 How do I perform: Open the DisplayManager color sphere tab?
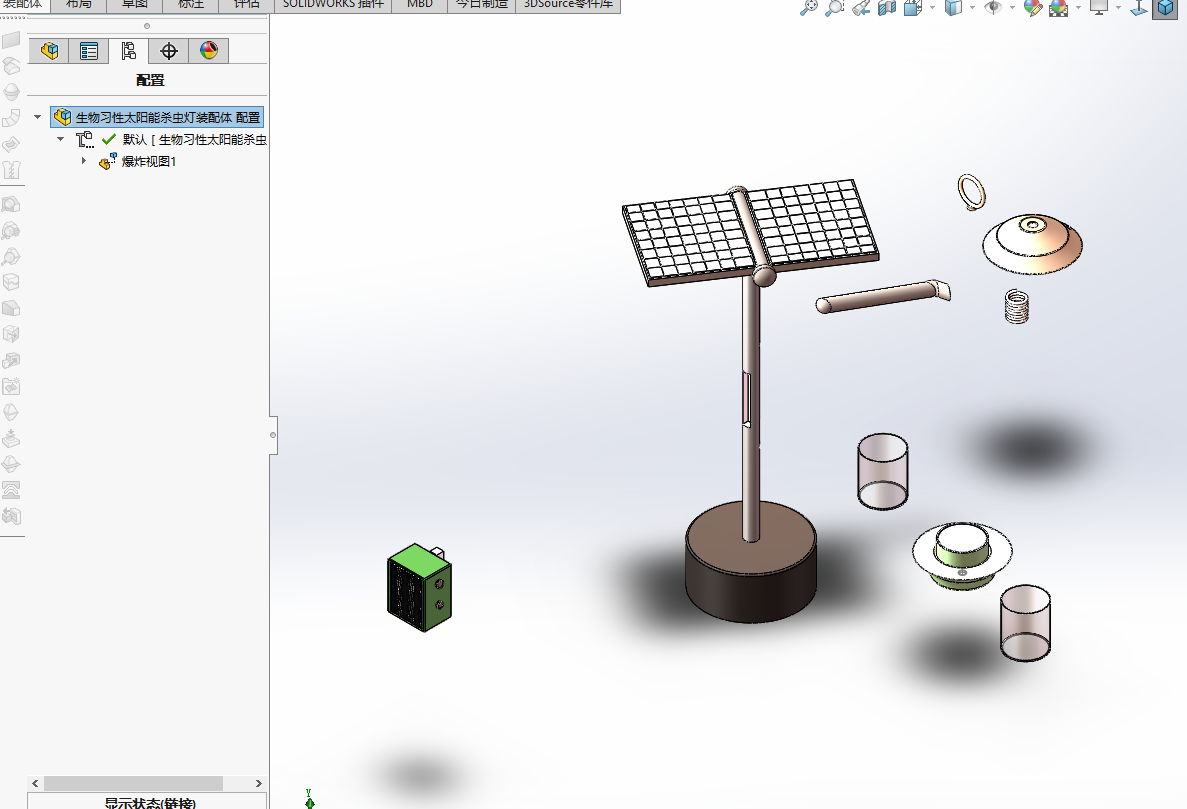[x=209, y=51]
